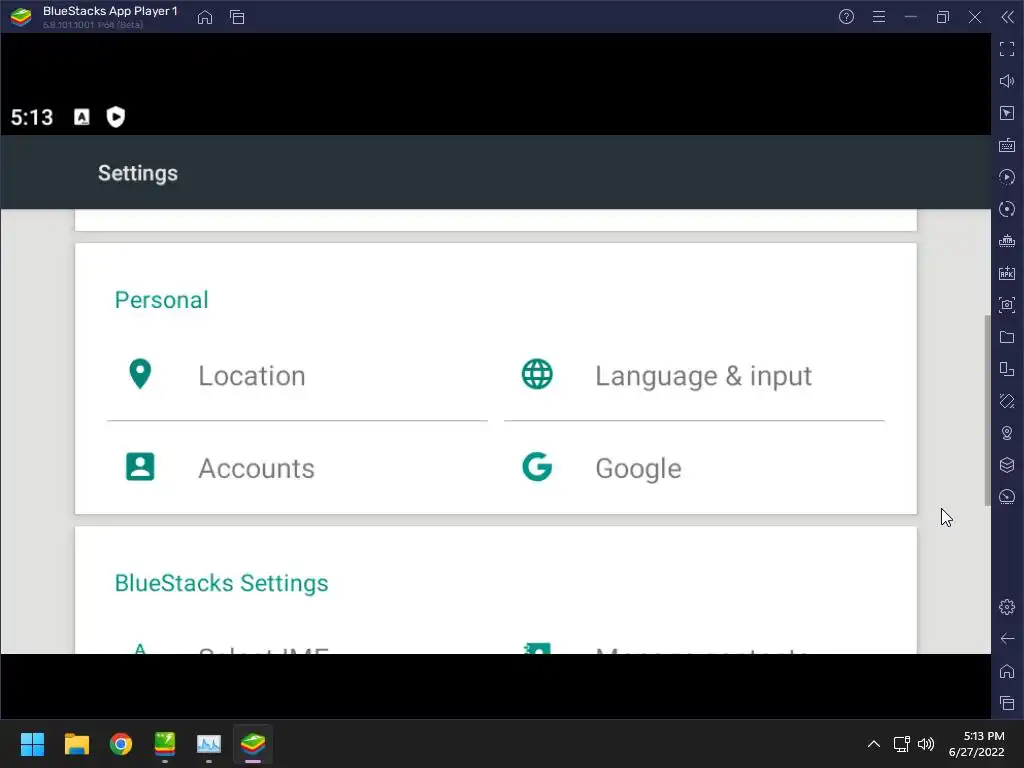Click the keyboard A icon in status bar
This screenshot has width=1024, height=768.
pos(82,117)
